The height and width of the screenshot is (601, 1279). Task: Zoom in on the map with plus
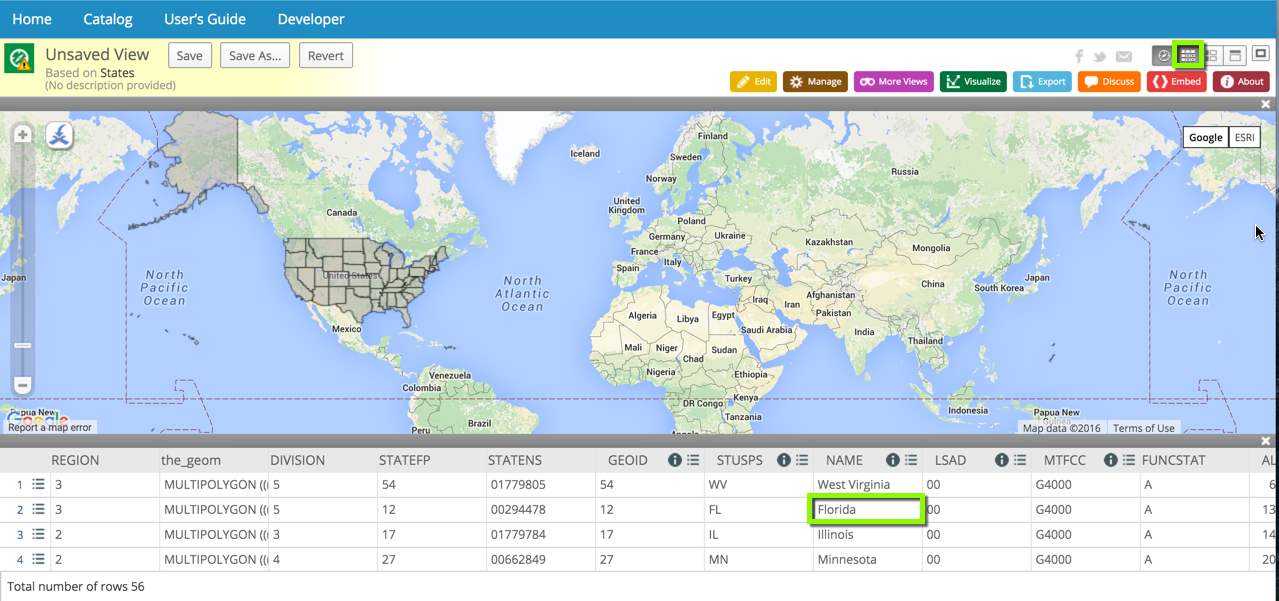(22, 134)
